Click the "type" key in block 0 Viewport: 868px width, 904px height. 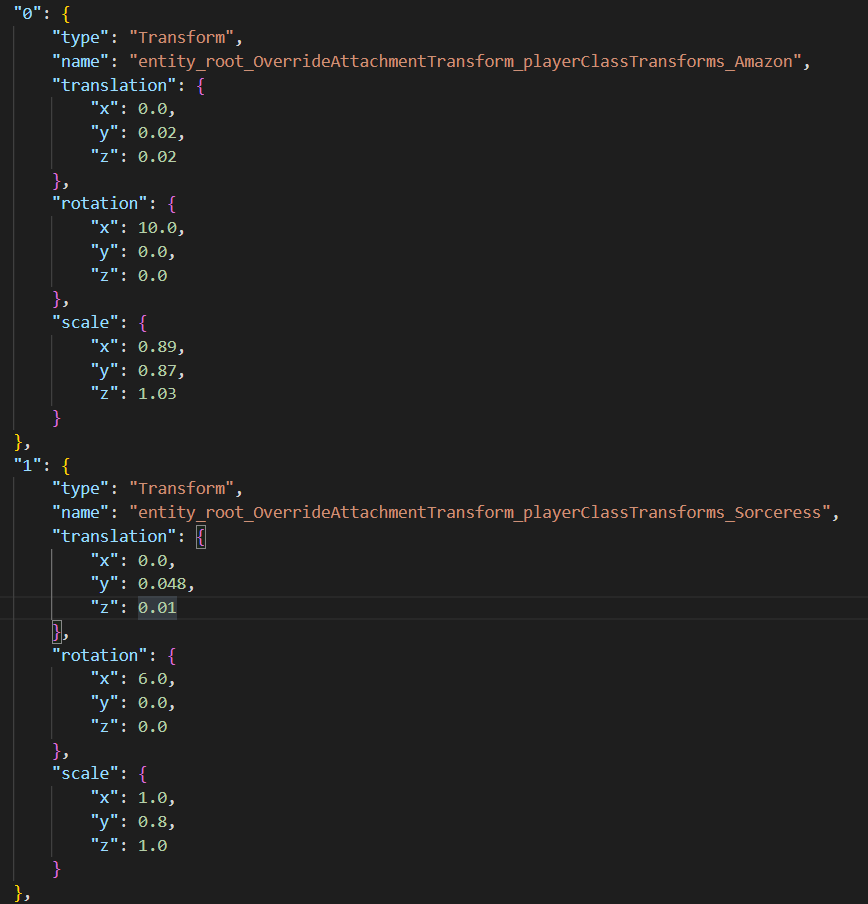coord(81,37)
